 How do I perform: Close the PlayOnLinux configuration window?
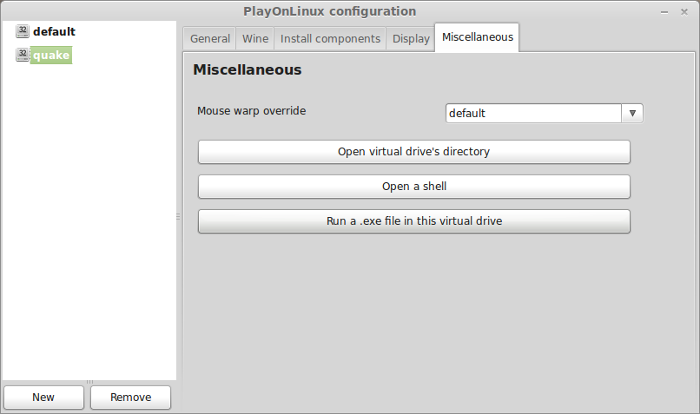(x=684, y=12)
